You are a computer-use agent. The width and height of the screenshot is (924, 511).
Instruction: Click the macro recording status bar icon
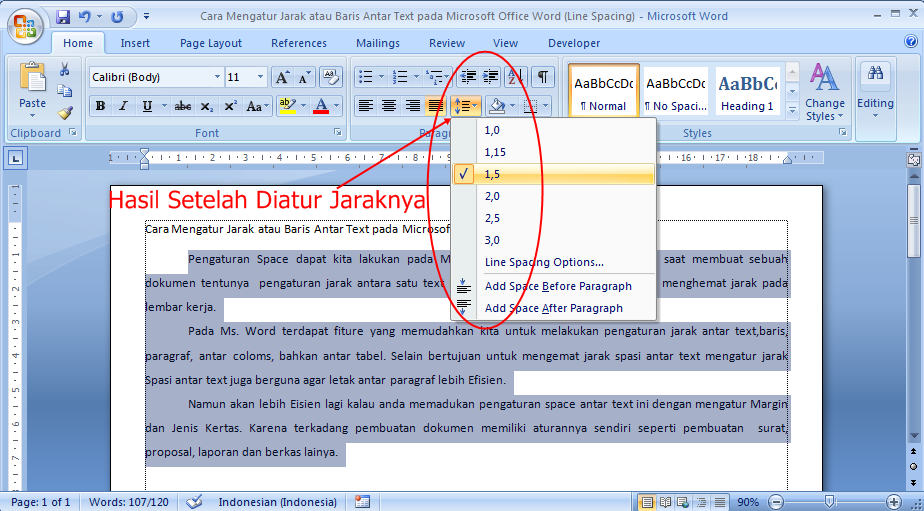(x=362, y=502)
